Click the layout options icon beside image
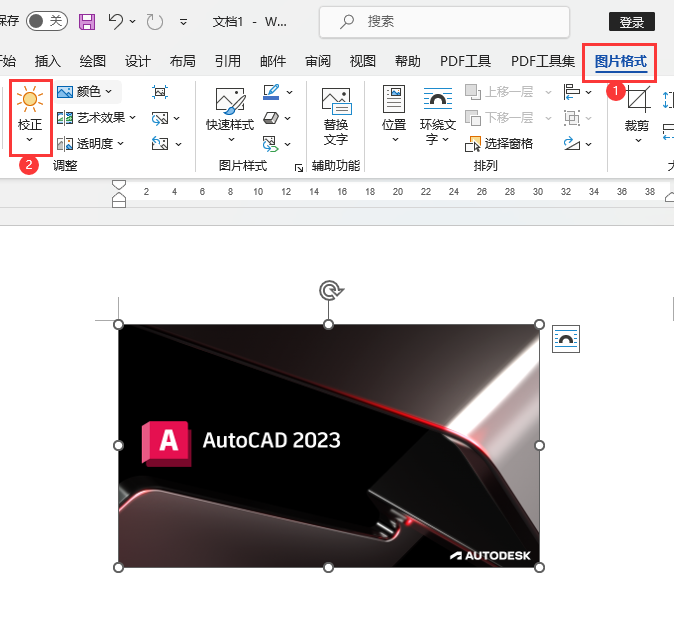Screen dimensions: 674x628 (x=566, y=339)
